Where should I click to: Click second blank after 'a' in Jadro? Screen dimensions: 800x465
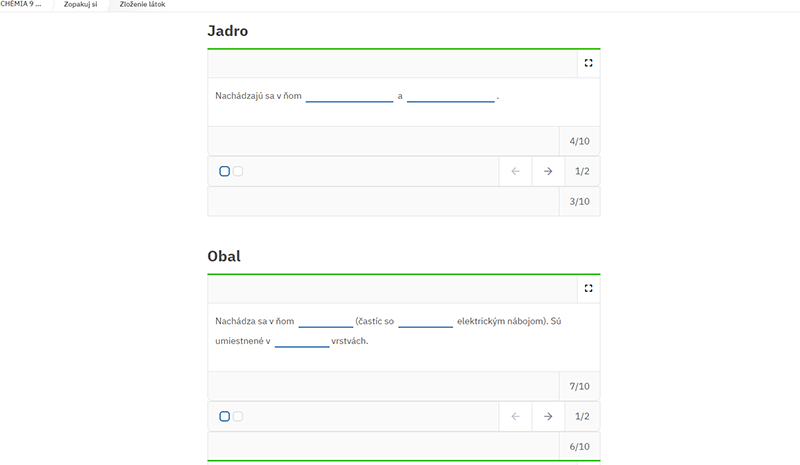click(451, 96)
